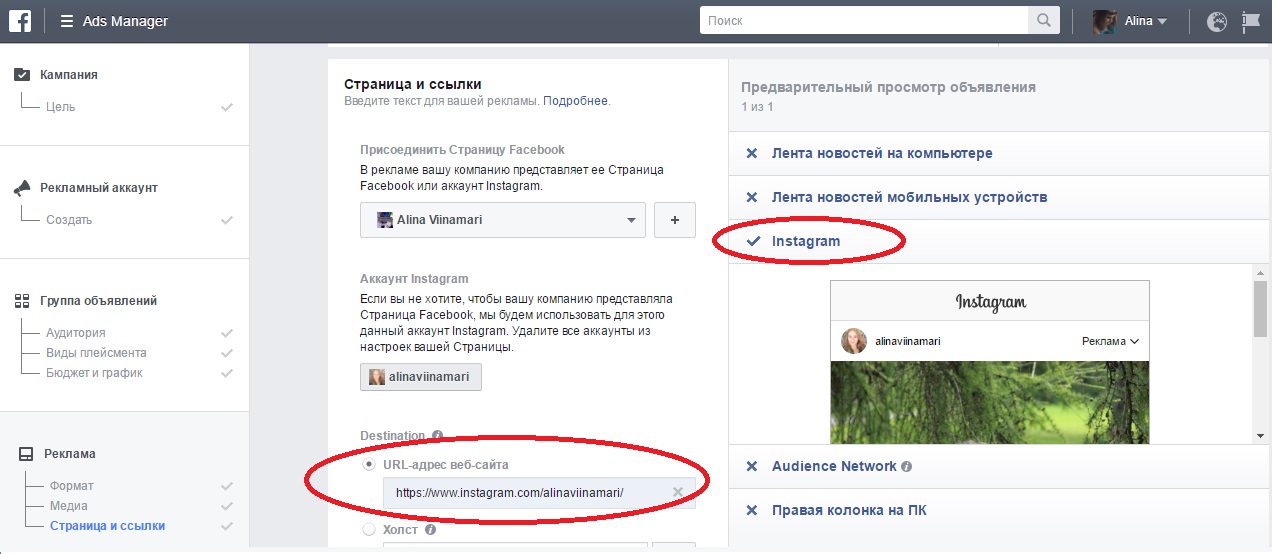The width and height of the screenshot is (1272, 554).
Task: Click the plus button to add Page
Action: tap(674, 220)
